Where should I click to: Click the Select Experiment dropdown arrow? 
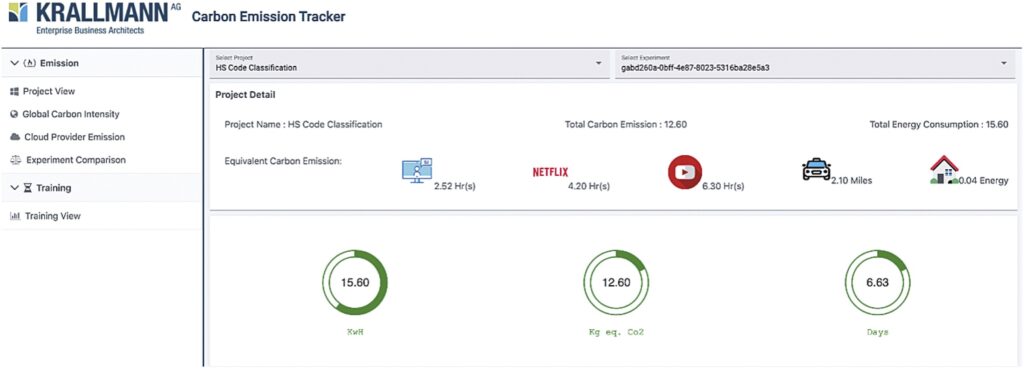click(1004, 63)
